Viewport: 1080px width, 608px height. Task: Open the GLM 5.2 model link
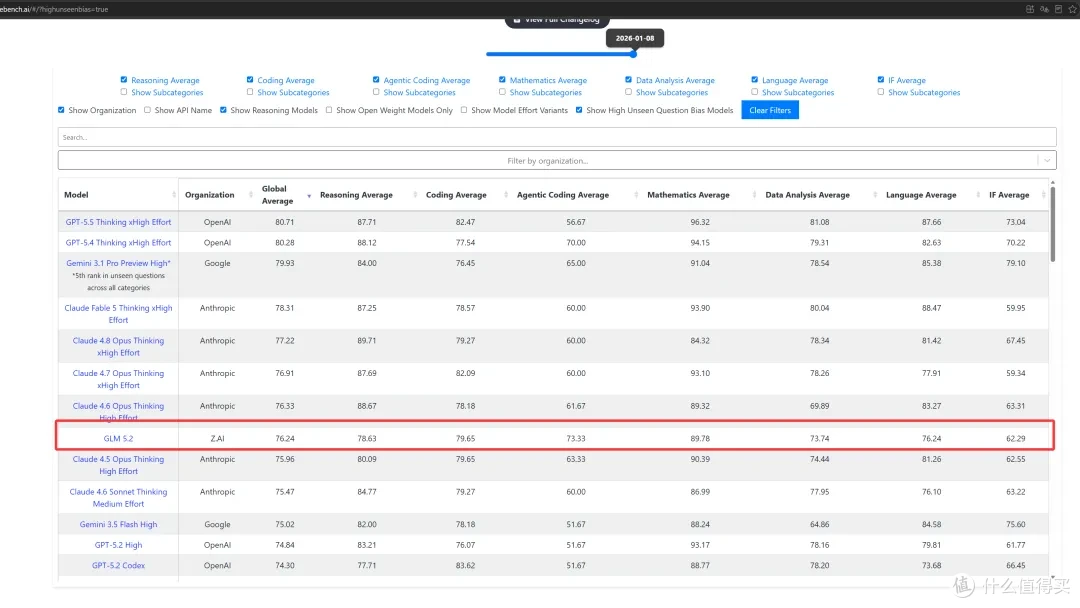[118, 439]
